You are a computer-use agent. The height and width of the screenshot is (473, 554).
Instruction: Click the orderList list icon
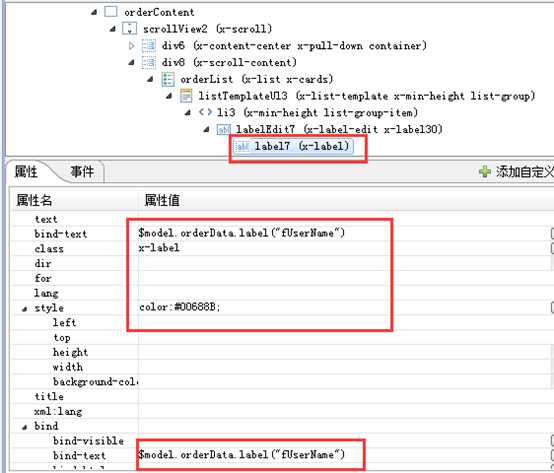[168, 79]
